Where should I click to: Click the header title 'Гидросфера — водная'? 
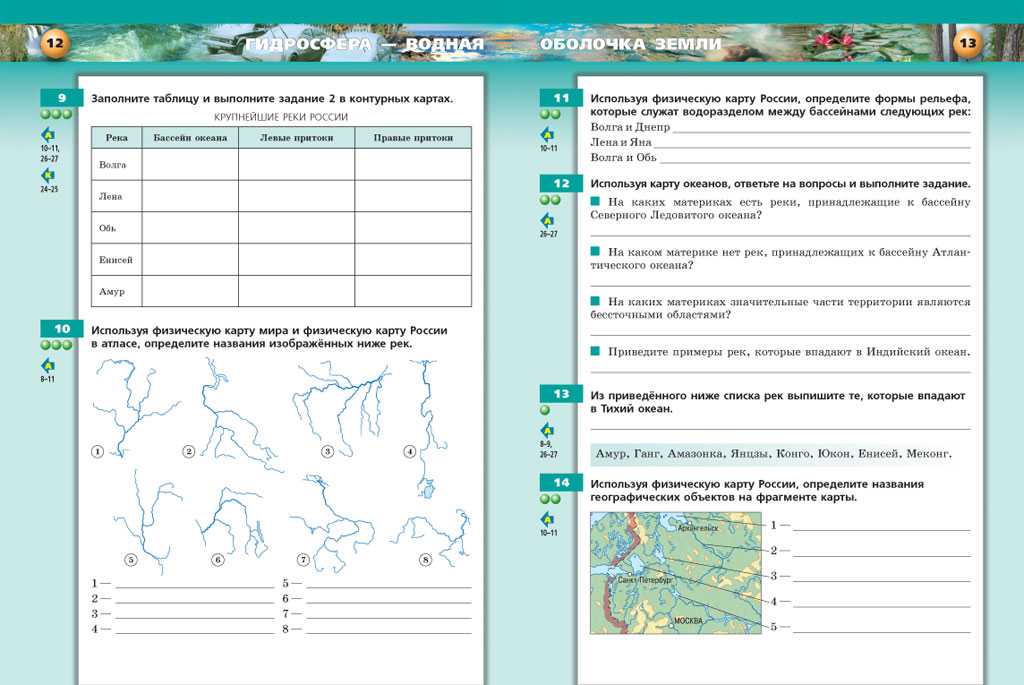point(364,44)
